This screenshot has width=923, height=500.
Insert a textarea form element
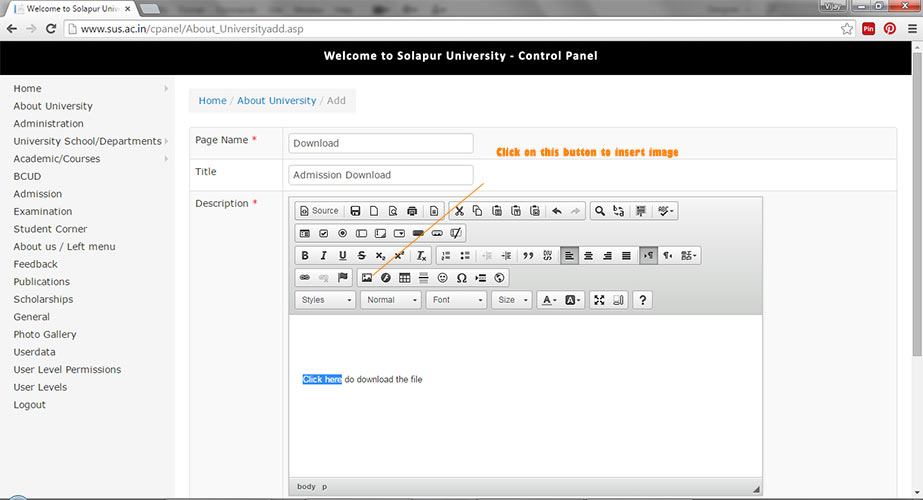click(380, 233)
